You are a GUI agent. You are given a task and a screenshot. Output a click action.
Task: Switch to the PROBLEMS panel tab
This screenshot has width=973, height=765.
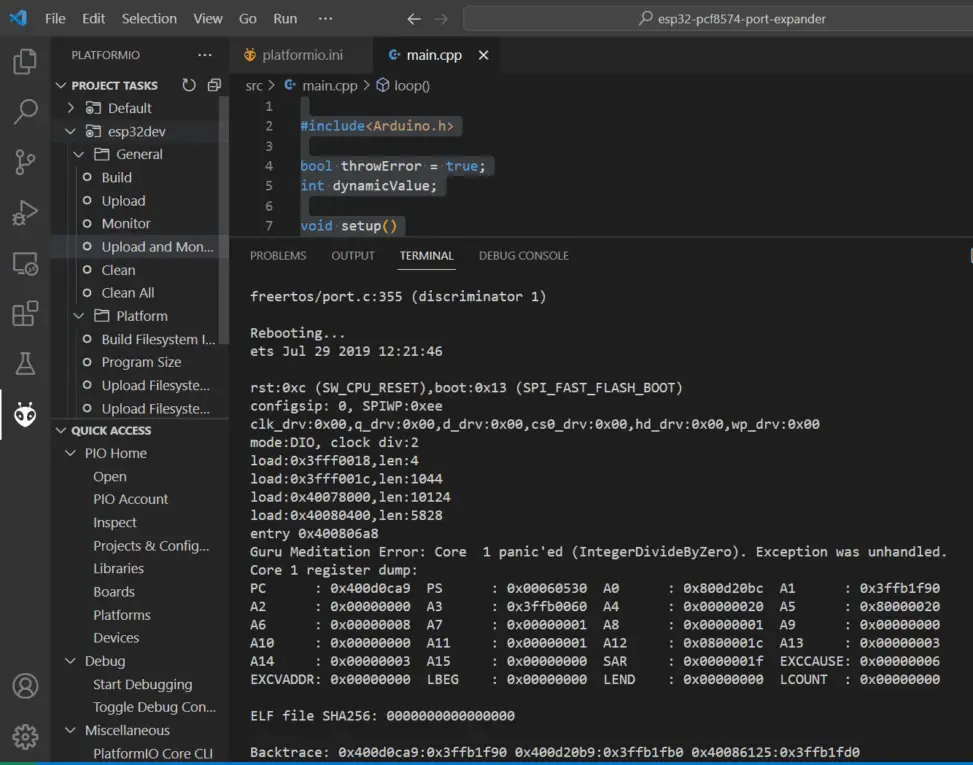point(278,256)
